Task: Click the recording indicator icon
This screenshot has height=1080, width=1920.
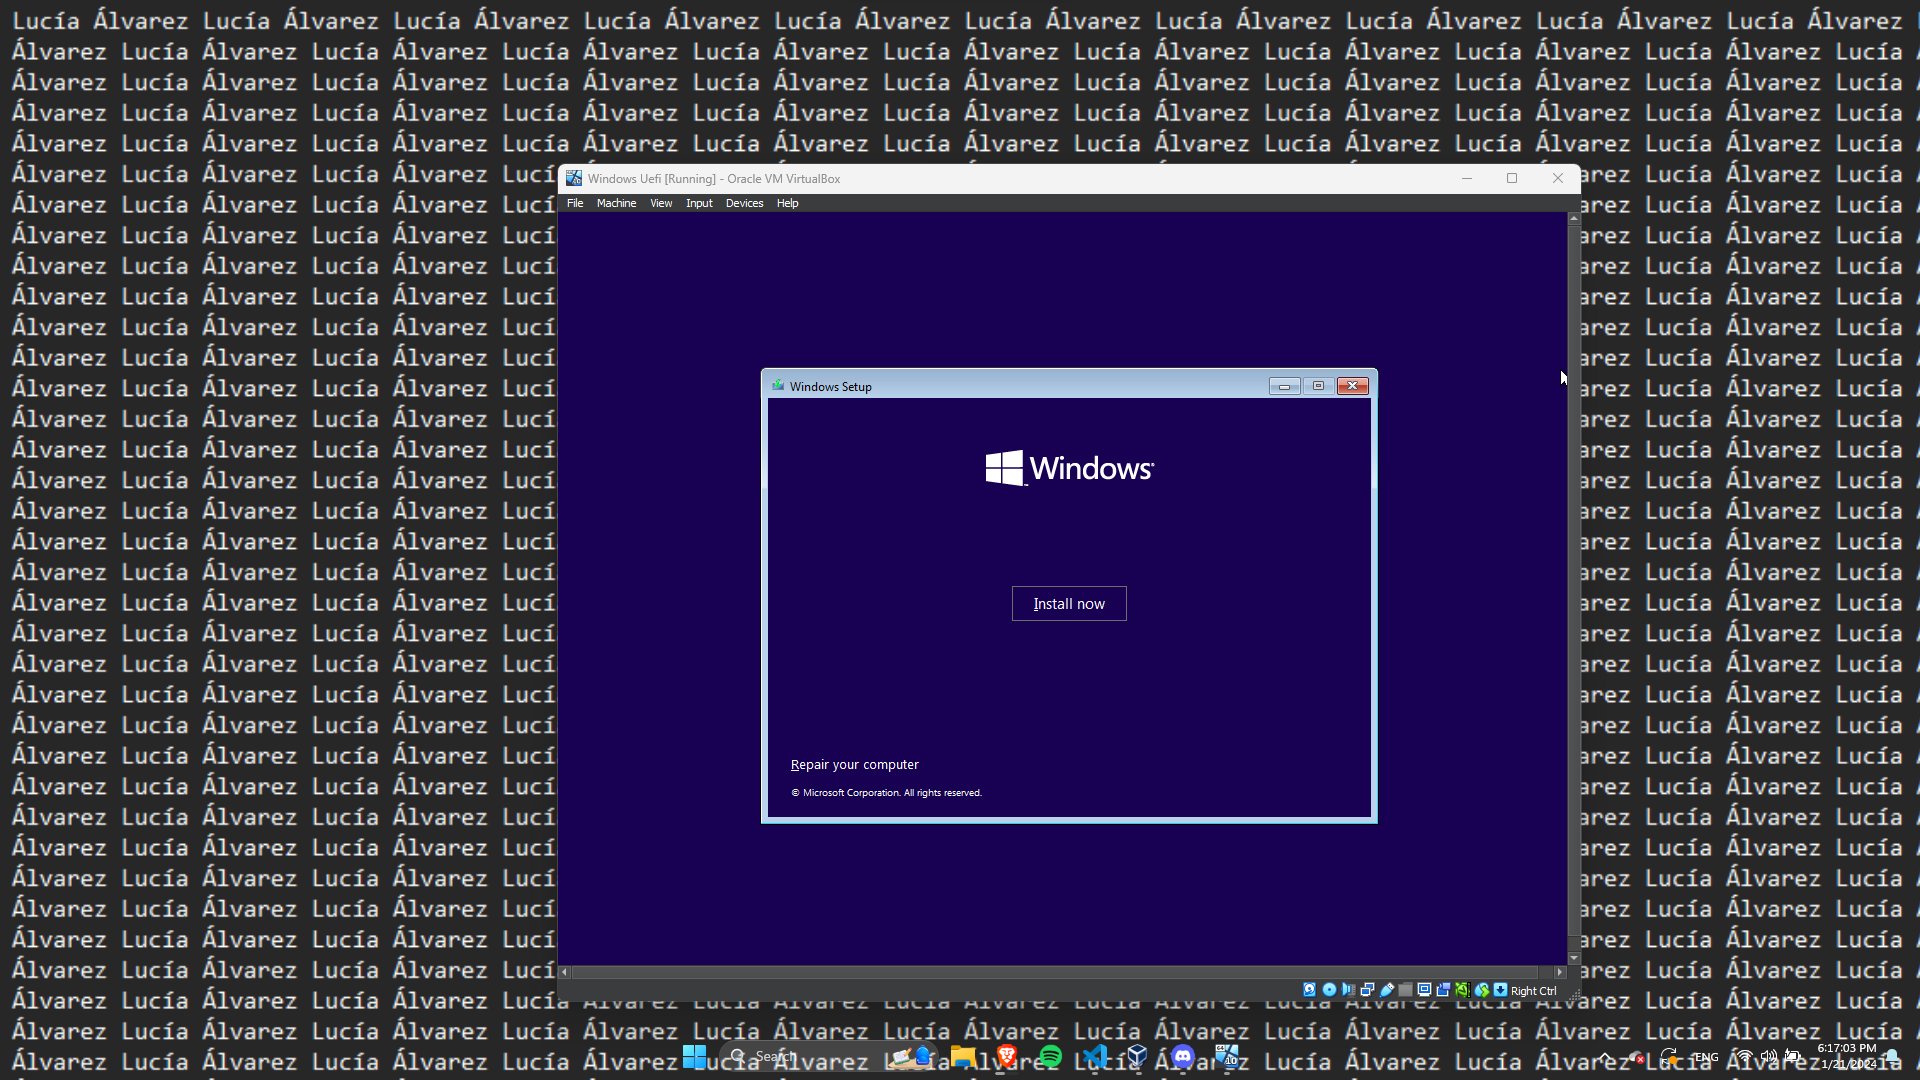Action: click(1443, 990)
